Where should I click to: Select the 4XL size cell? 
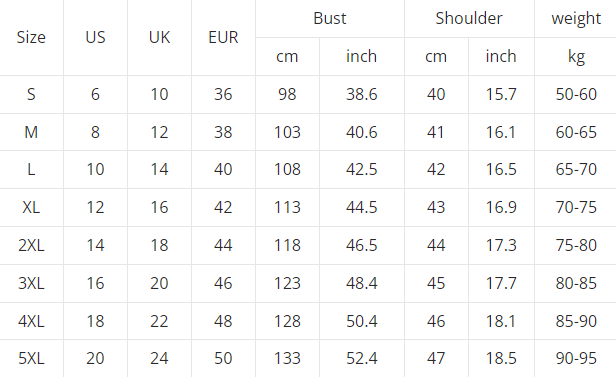point(31,321)
